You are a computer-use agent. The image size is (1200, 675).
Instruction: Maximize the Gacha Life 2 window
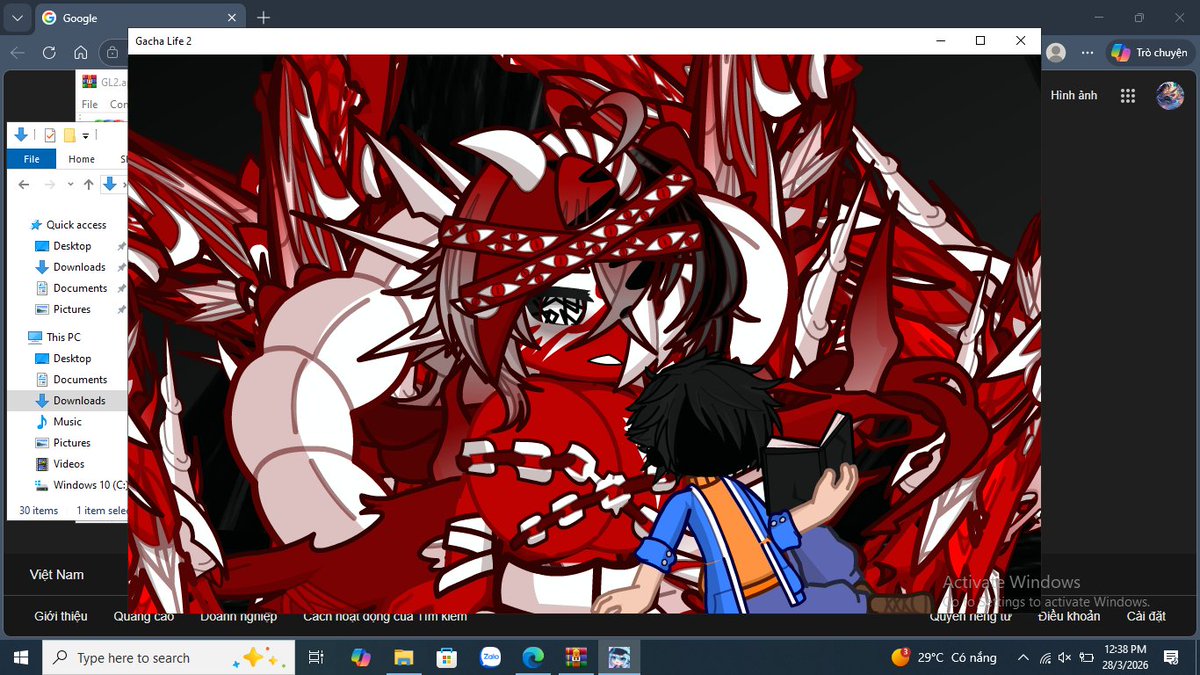[980, 40]
